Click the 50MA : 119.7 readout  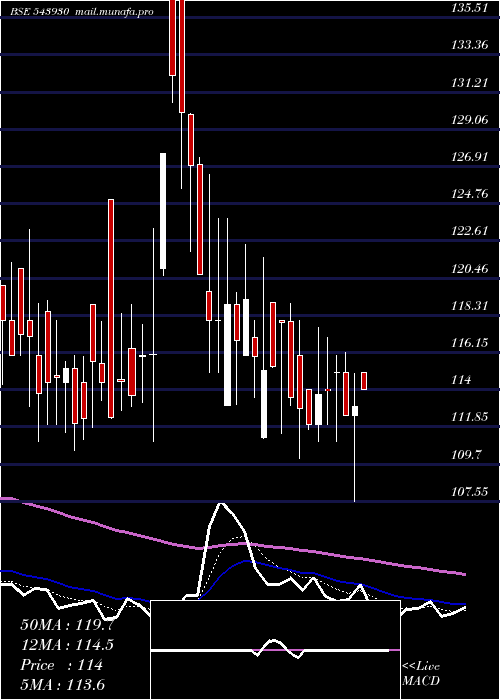(67, 625)
